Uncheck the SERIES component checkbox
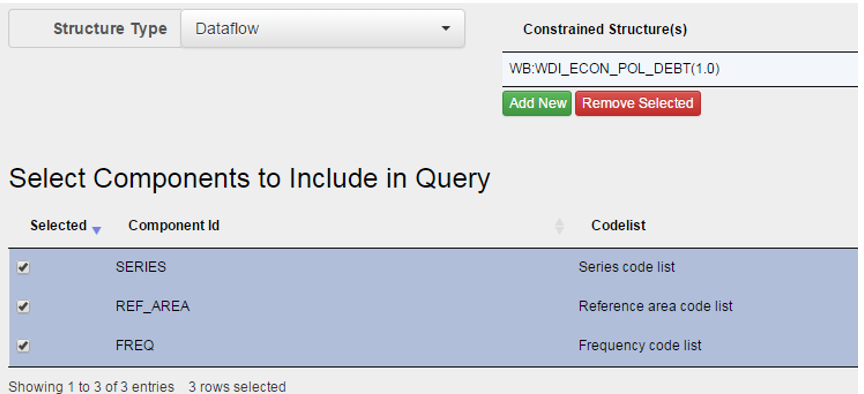The height and width of the screenshot is (394, 864). [x=23, y=267]
